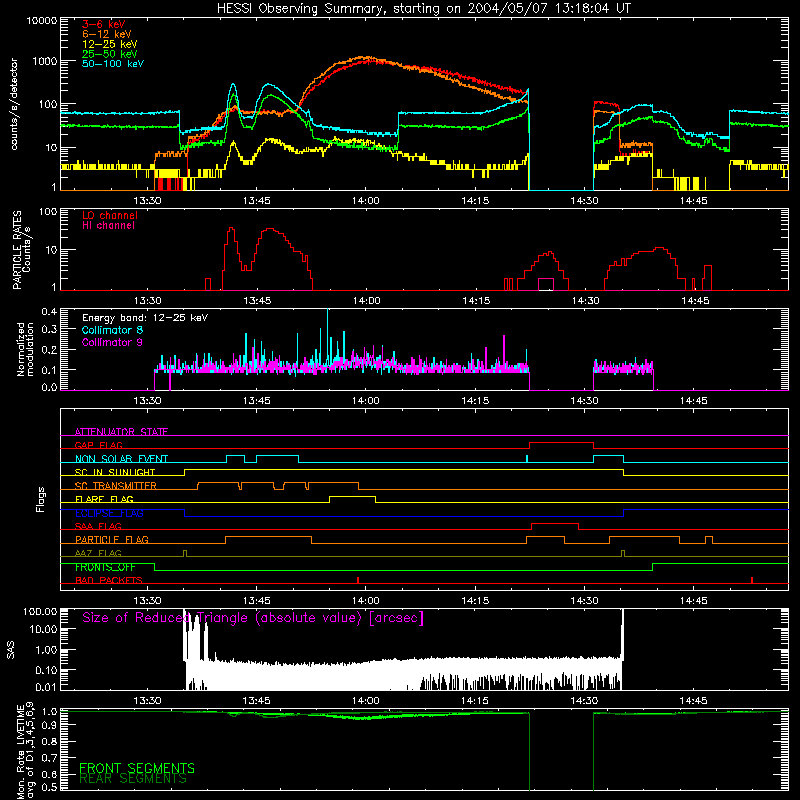Click the AAZ FLAG label

(x=98, y=553)
